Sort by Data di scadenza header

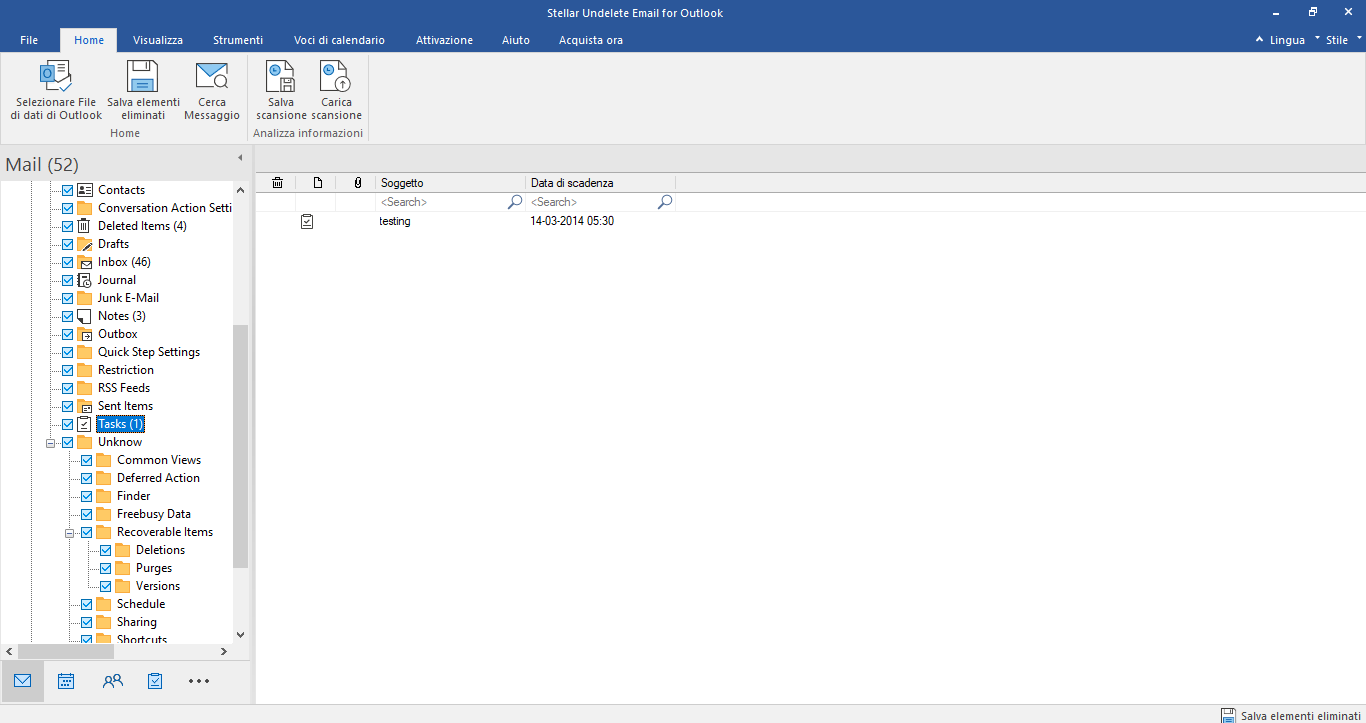[601, 183]
